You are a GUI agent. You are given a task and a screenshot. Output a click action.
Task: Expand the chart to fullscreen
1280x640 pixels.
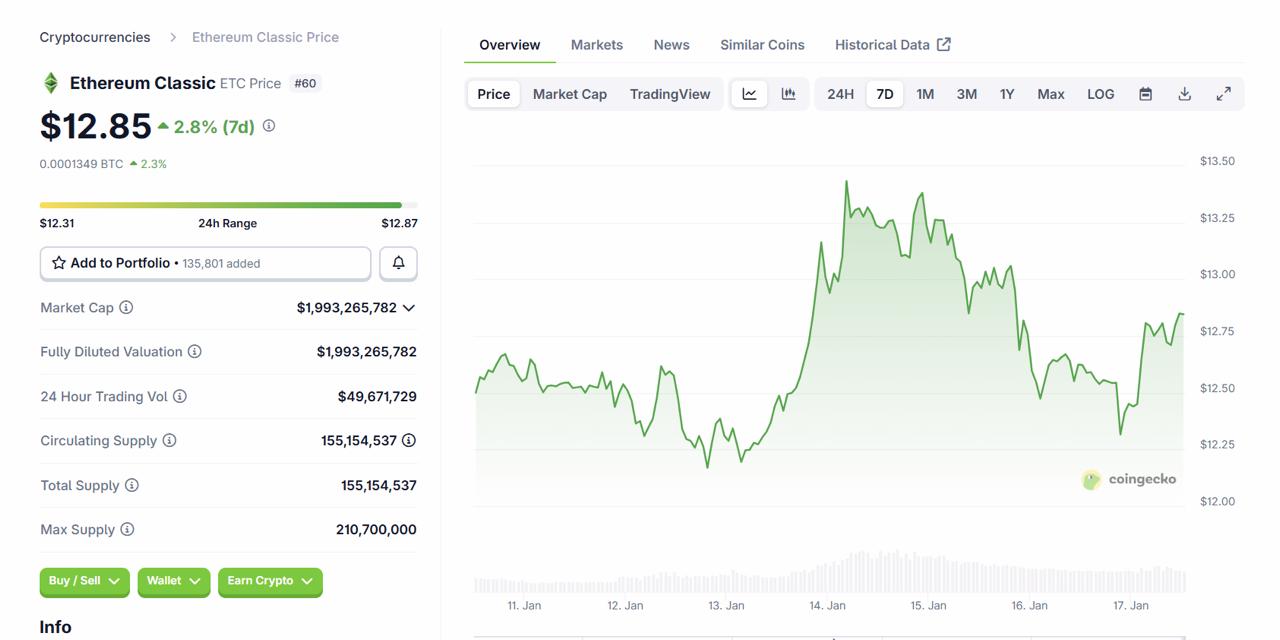pyautogui.click(x=1224, y=93)
